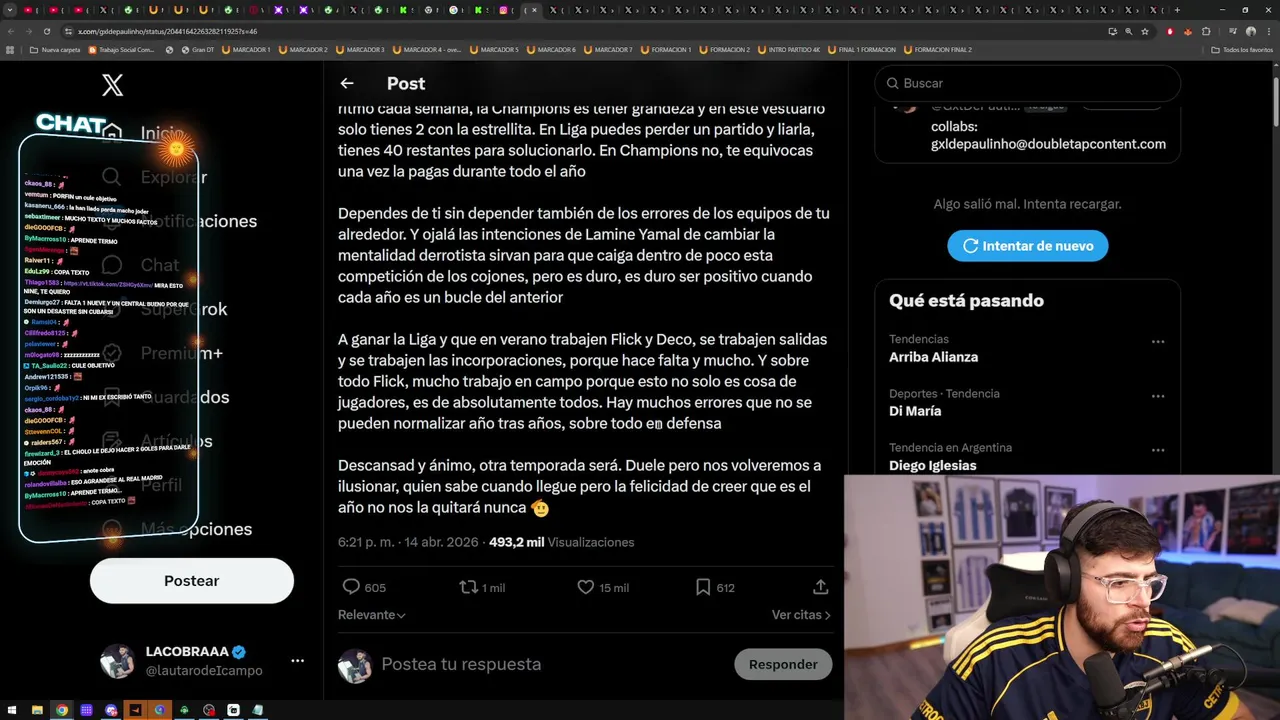Focus the Buscar search field
Screen dimensions: 1280x720
pos(1028,83)
